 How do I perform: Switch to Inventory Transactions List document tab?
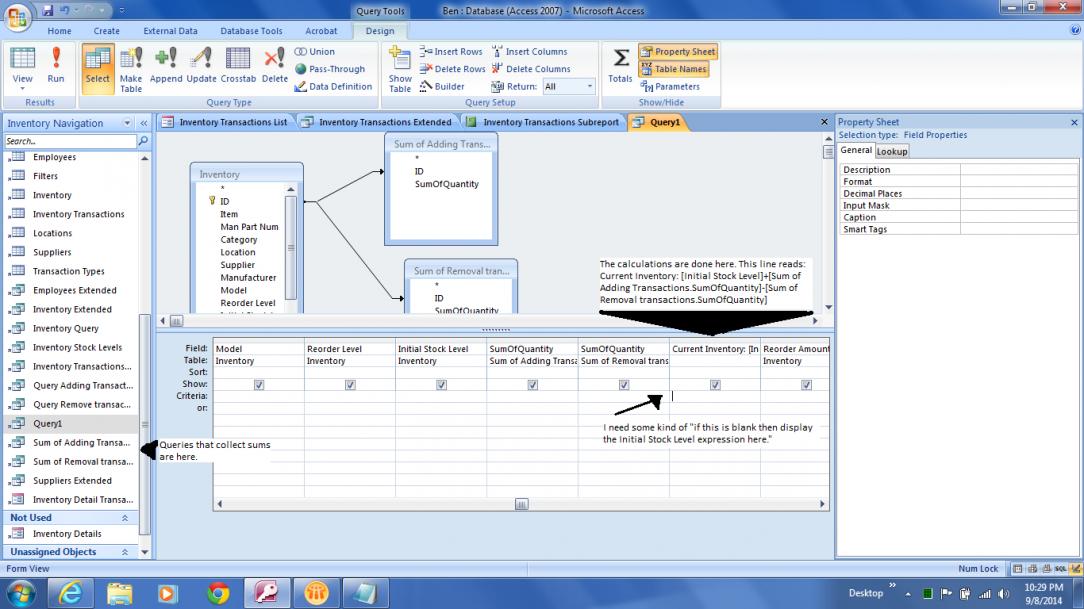tap(226, 122)
